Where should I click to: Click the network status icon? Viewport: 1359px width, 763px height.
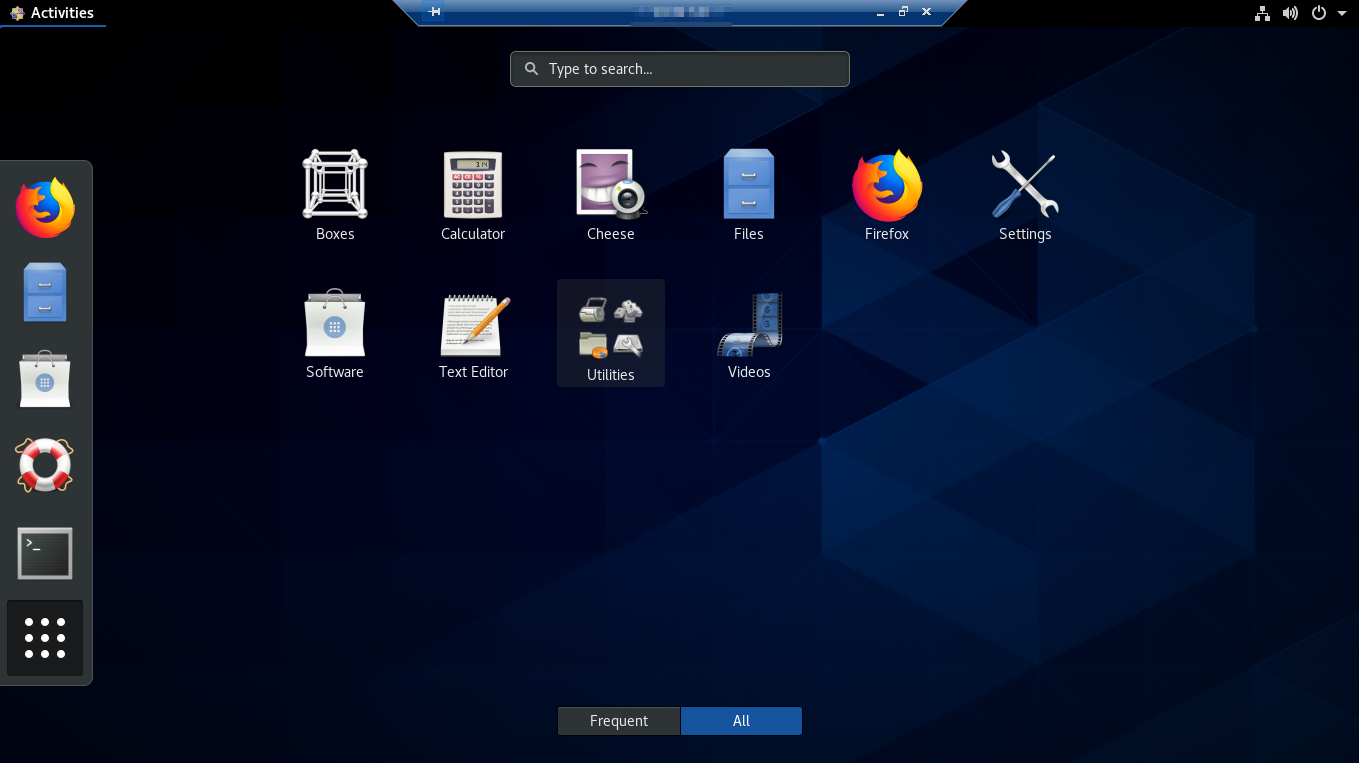[1262, 13]
